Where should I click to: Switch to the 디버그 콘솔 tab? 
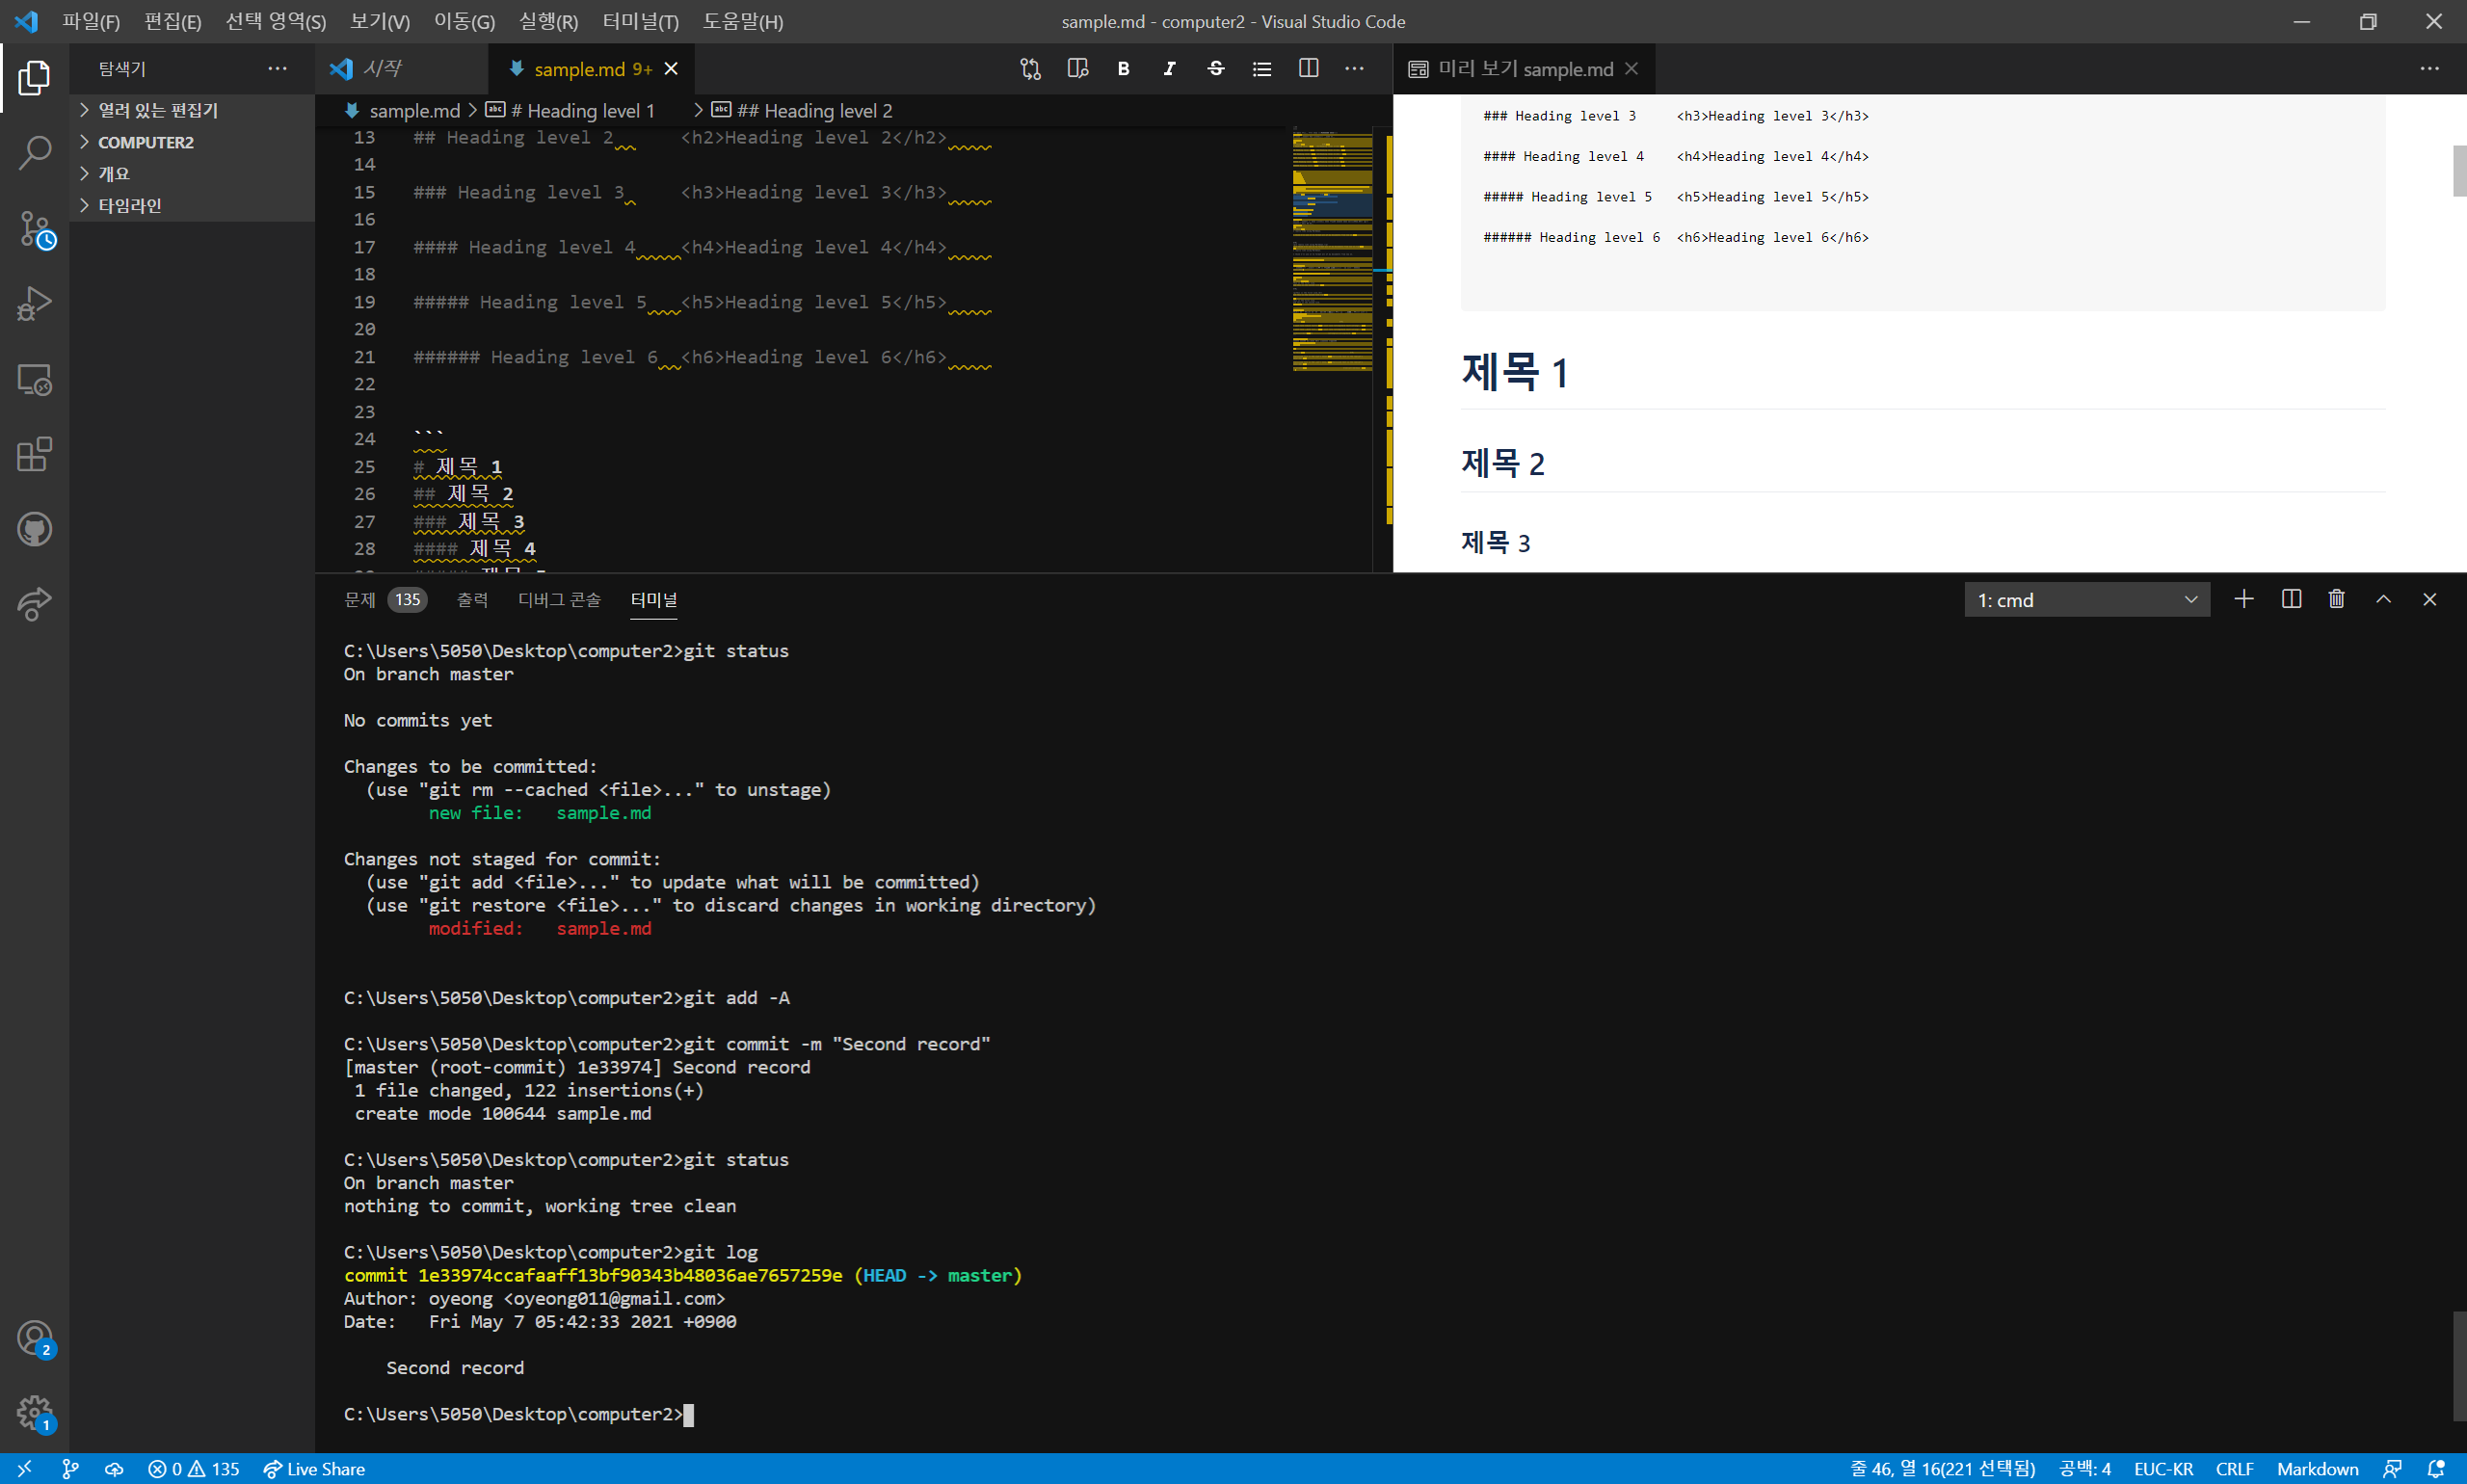pos(559,599)
